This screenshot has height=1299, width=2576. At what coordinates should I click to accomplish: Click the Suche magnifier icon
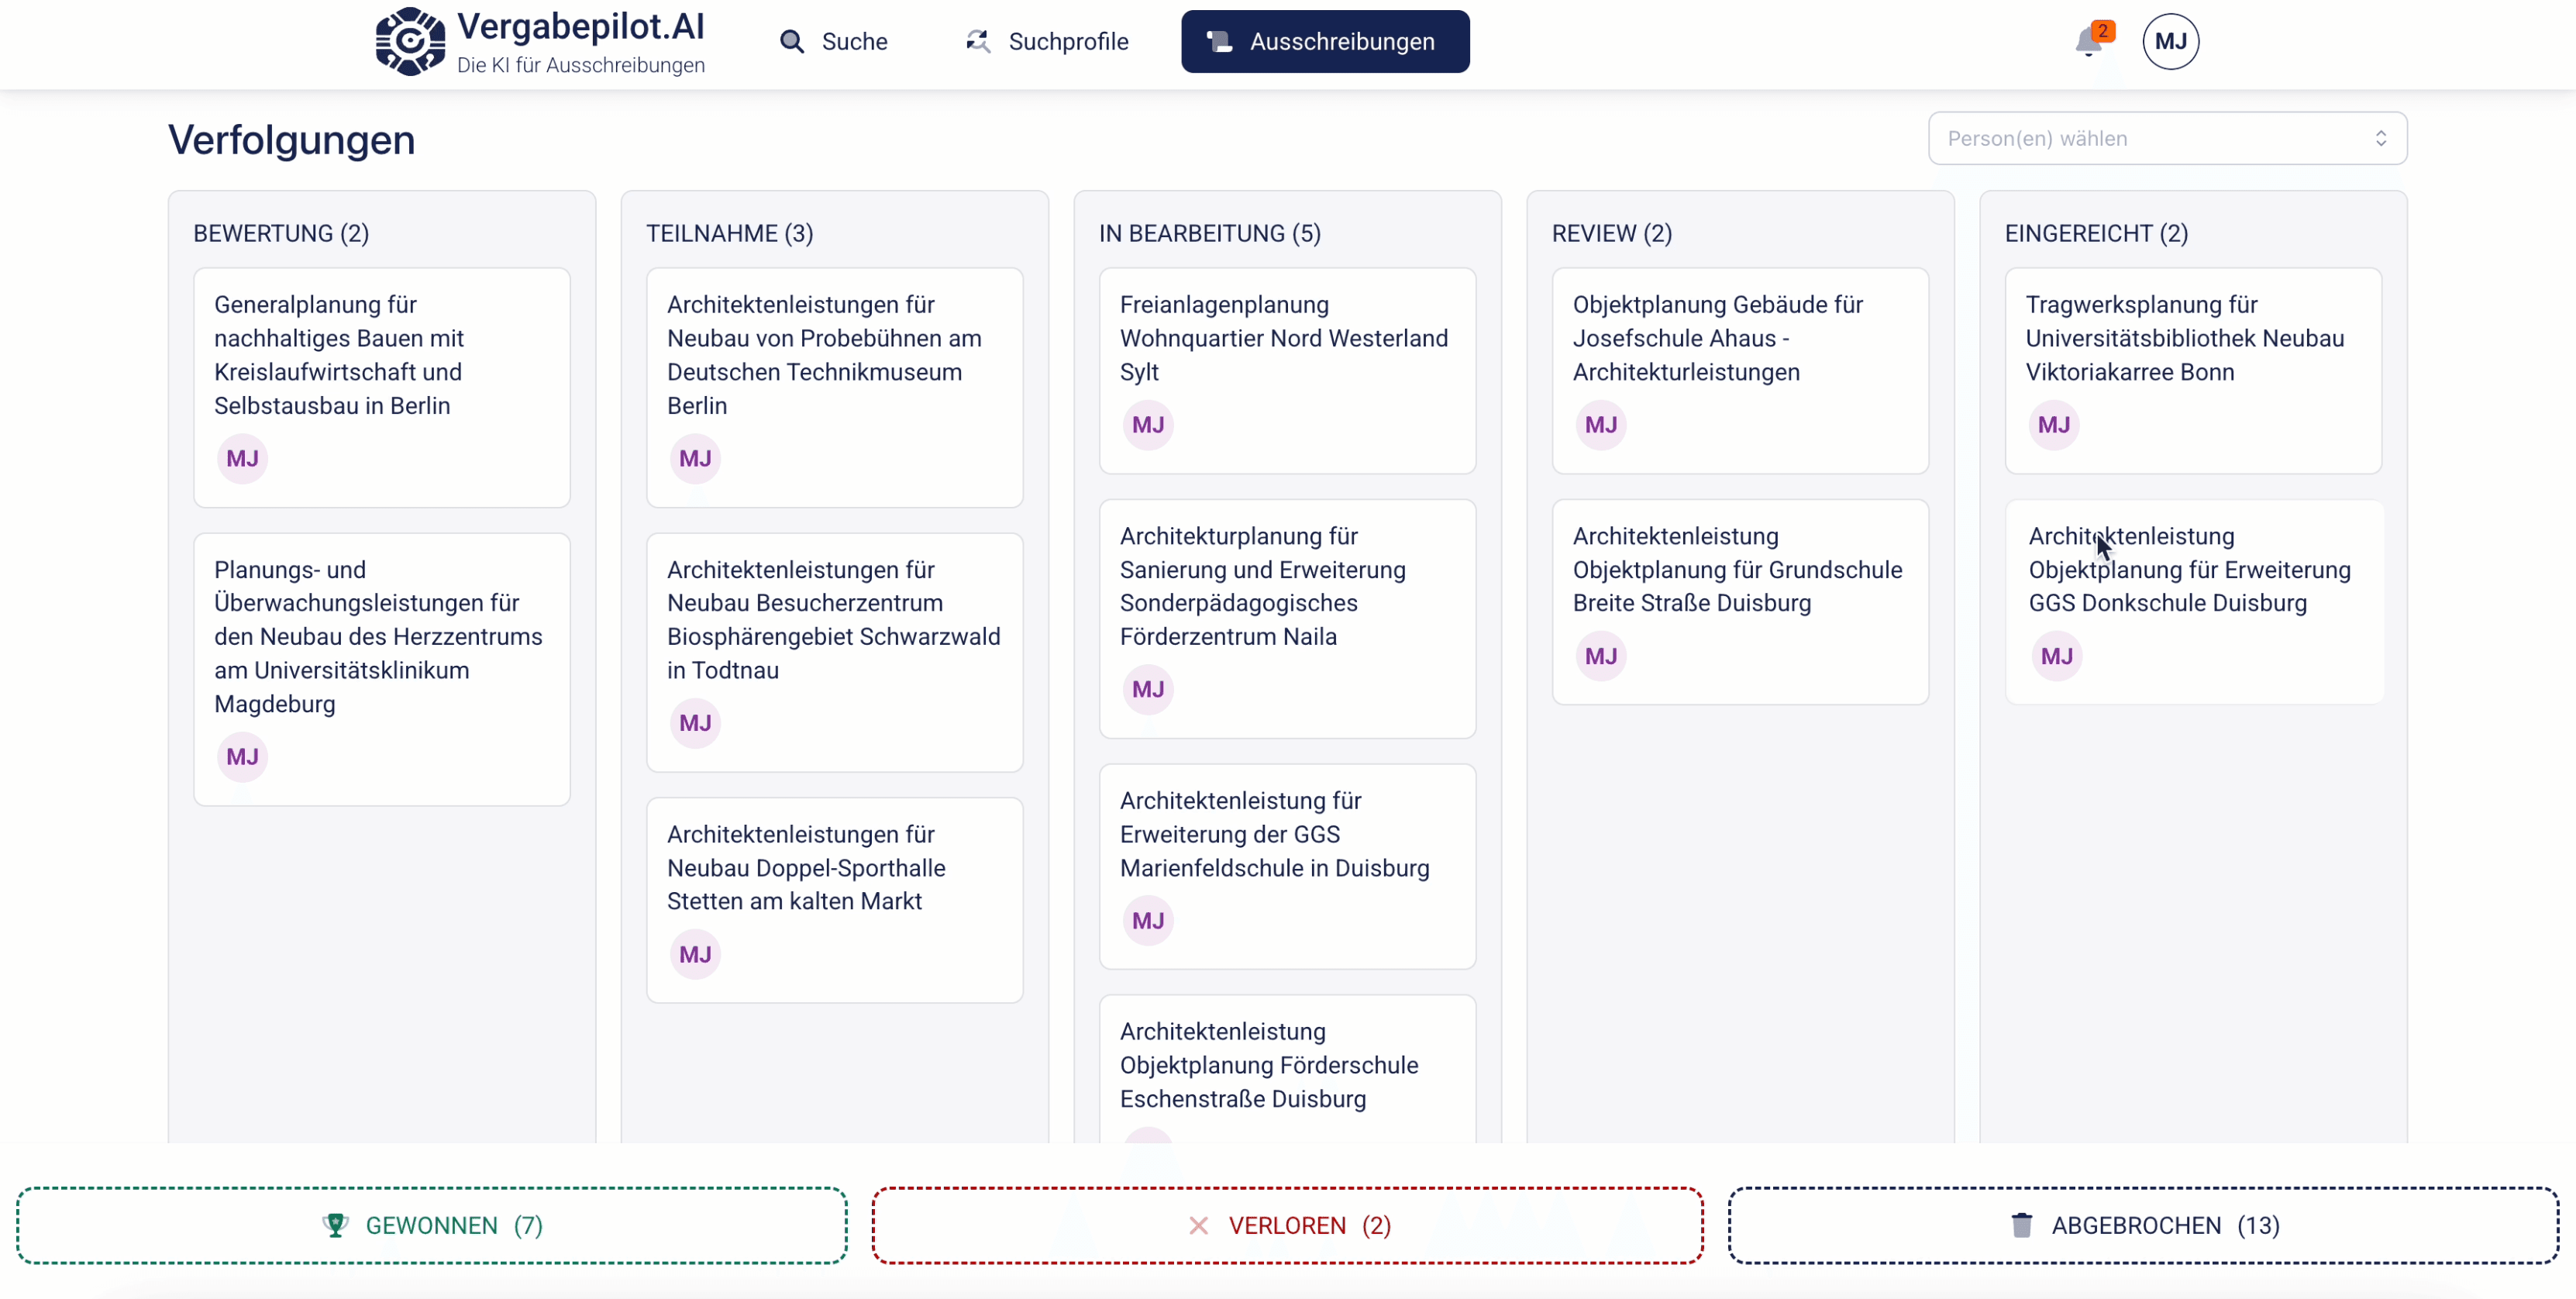792,42
